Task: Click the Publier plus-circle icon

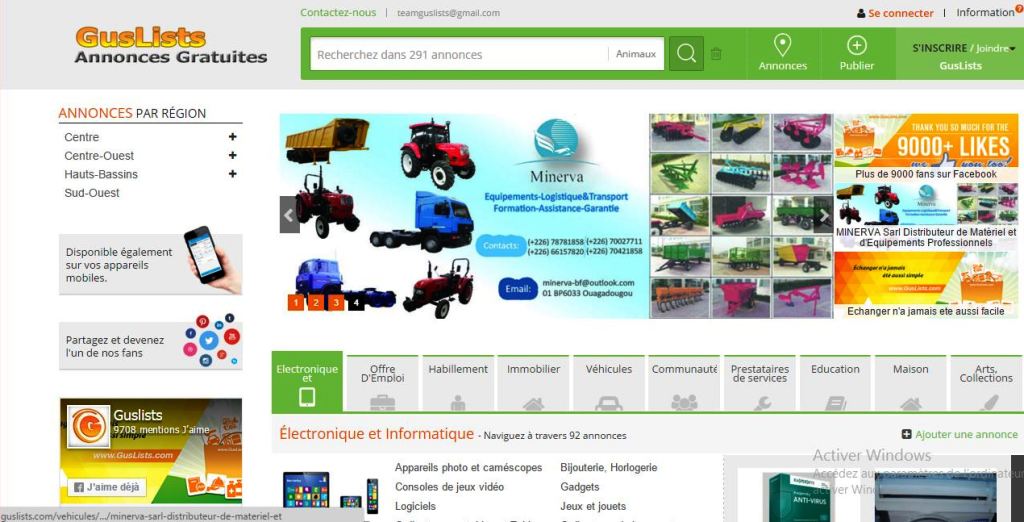Action: 856,45
